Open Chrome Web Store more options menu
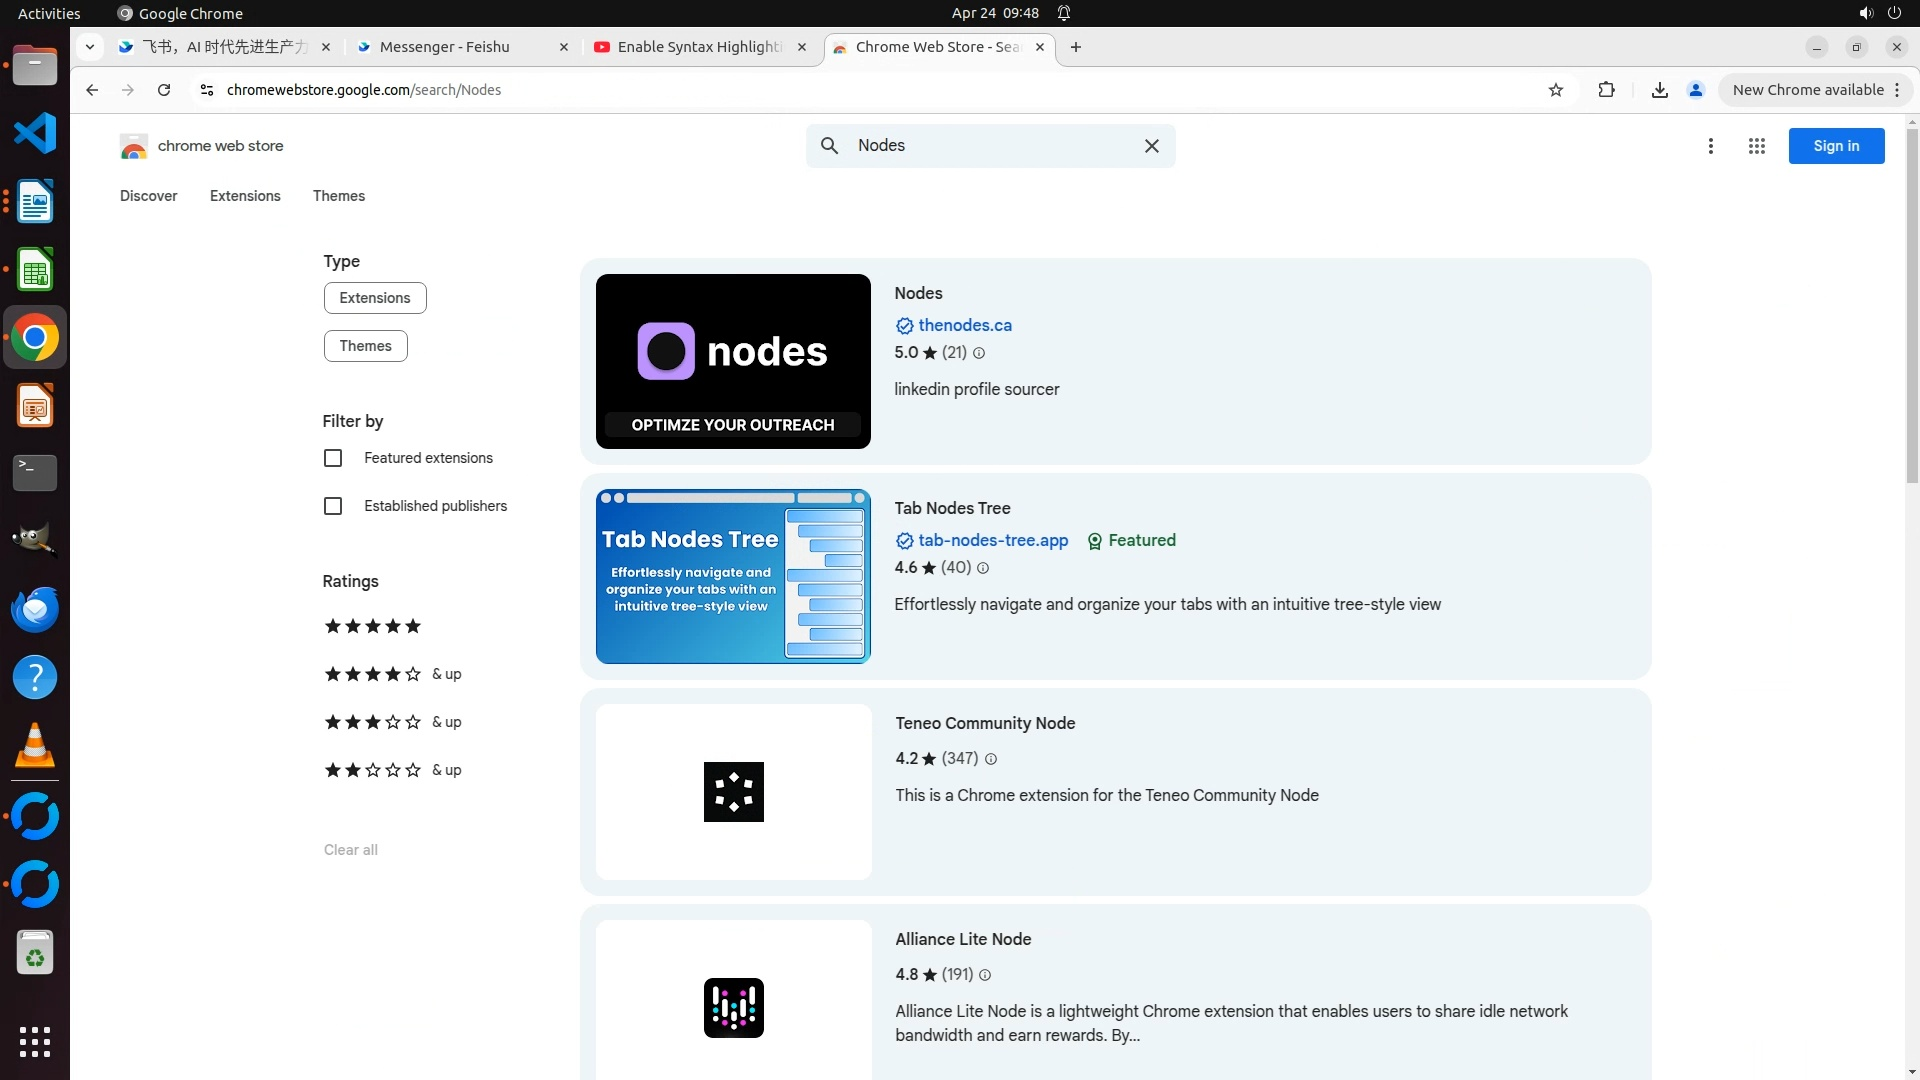1920x1080 pixels. pyautogui.click(x=1710, y=146)
